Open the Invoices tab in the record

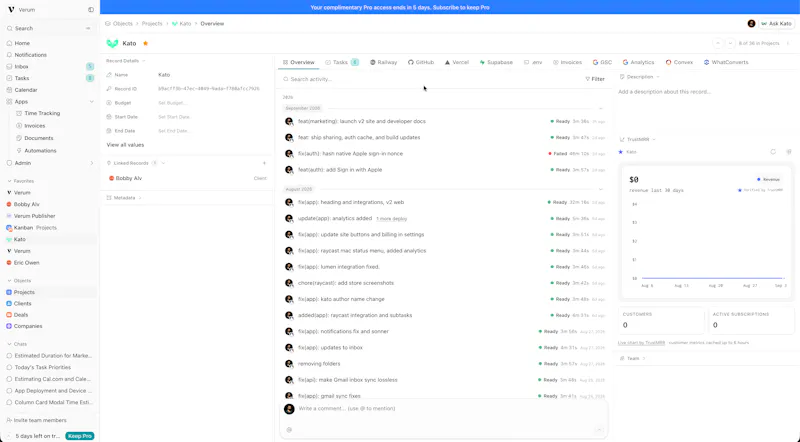pos(567,62)
